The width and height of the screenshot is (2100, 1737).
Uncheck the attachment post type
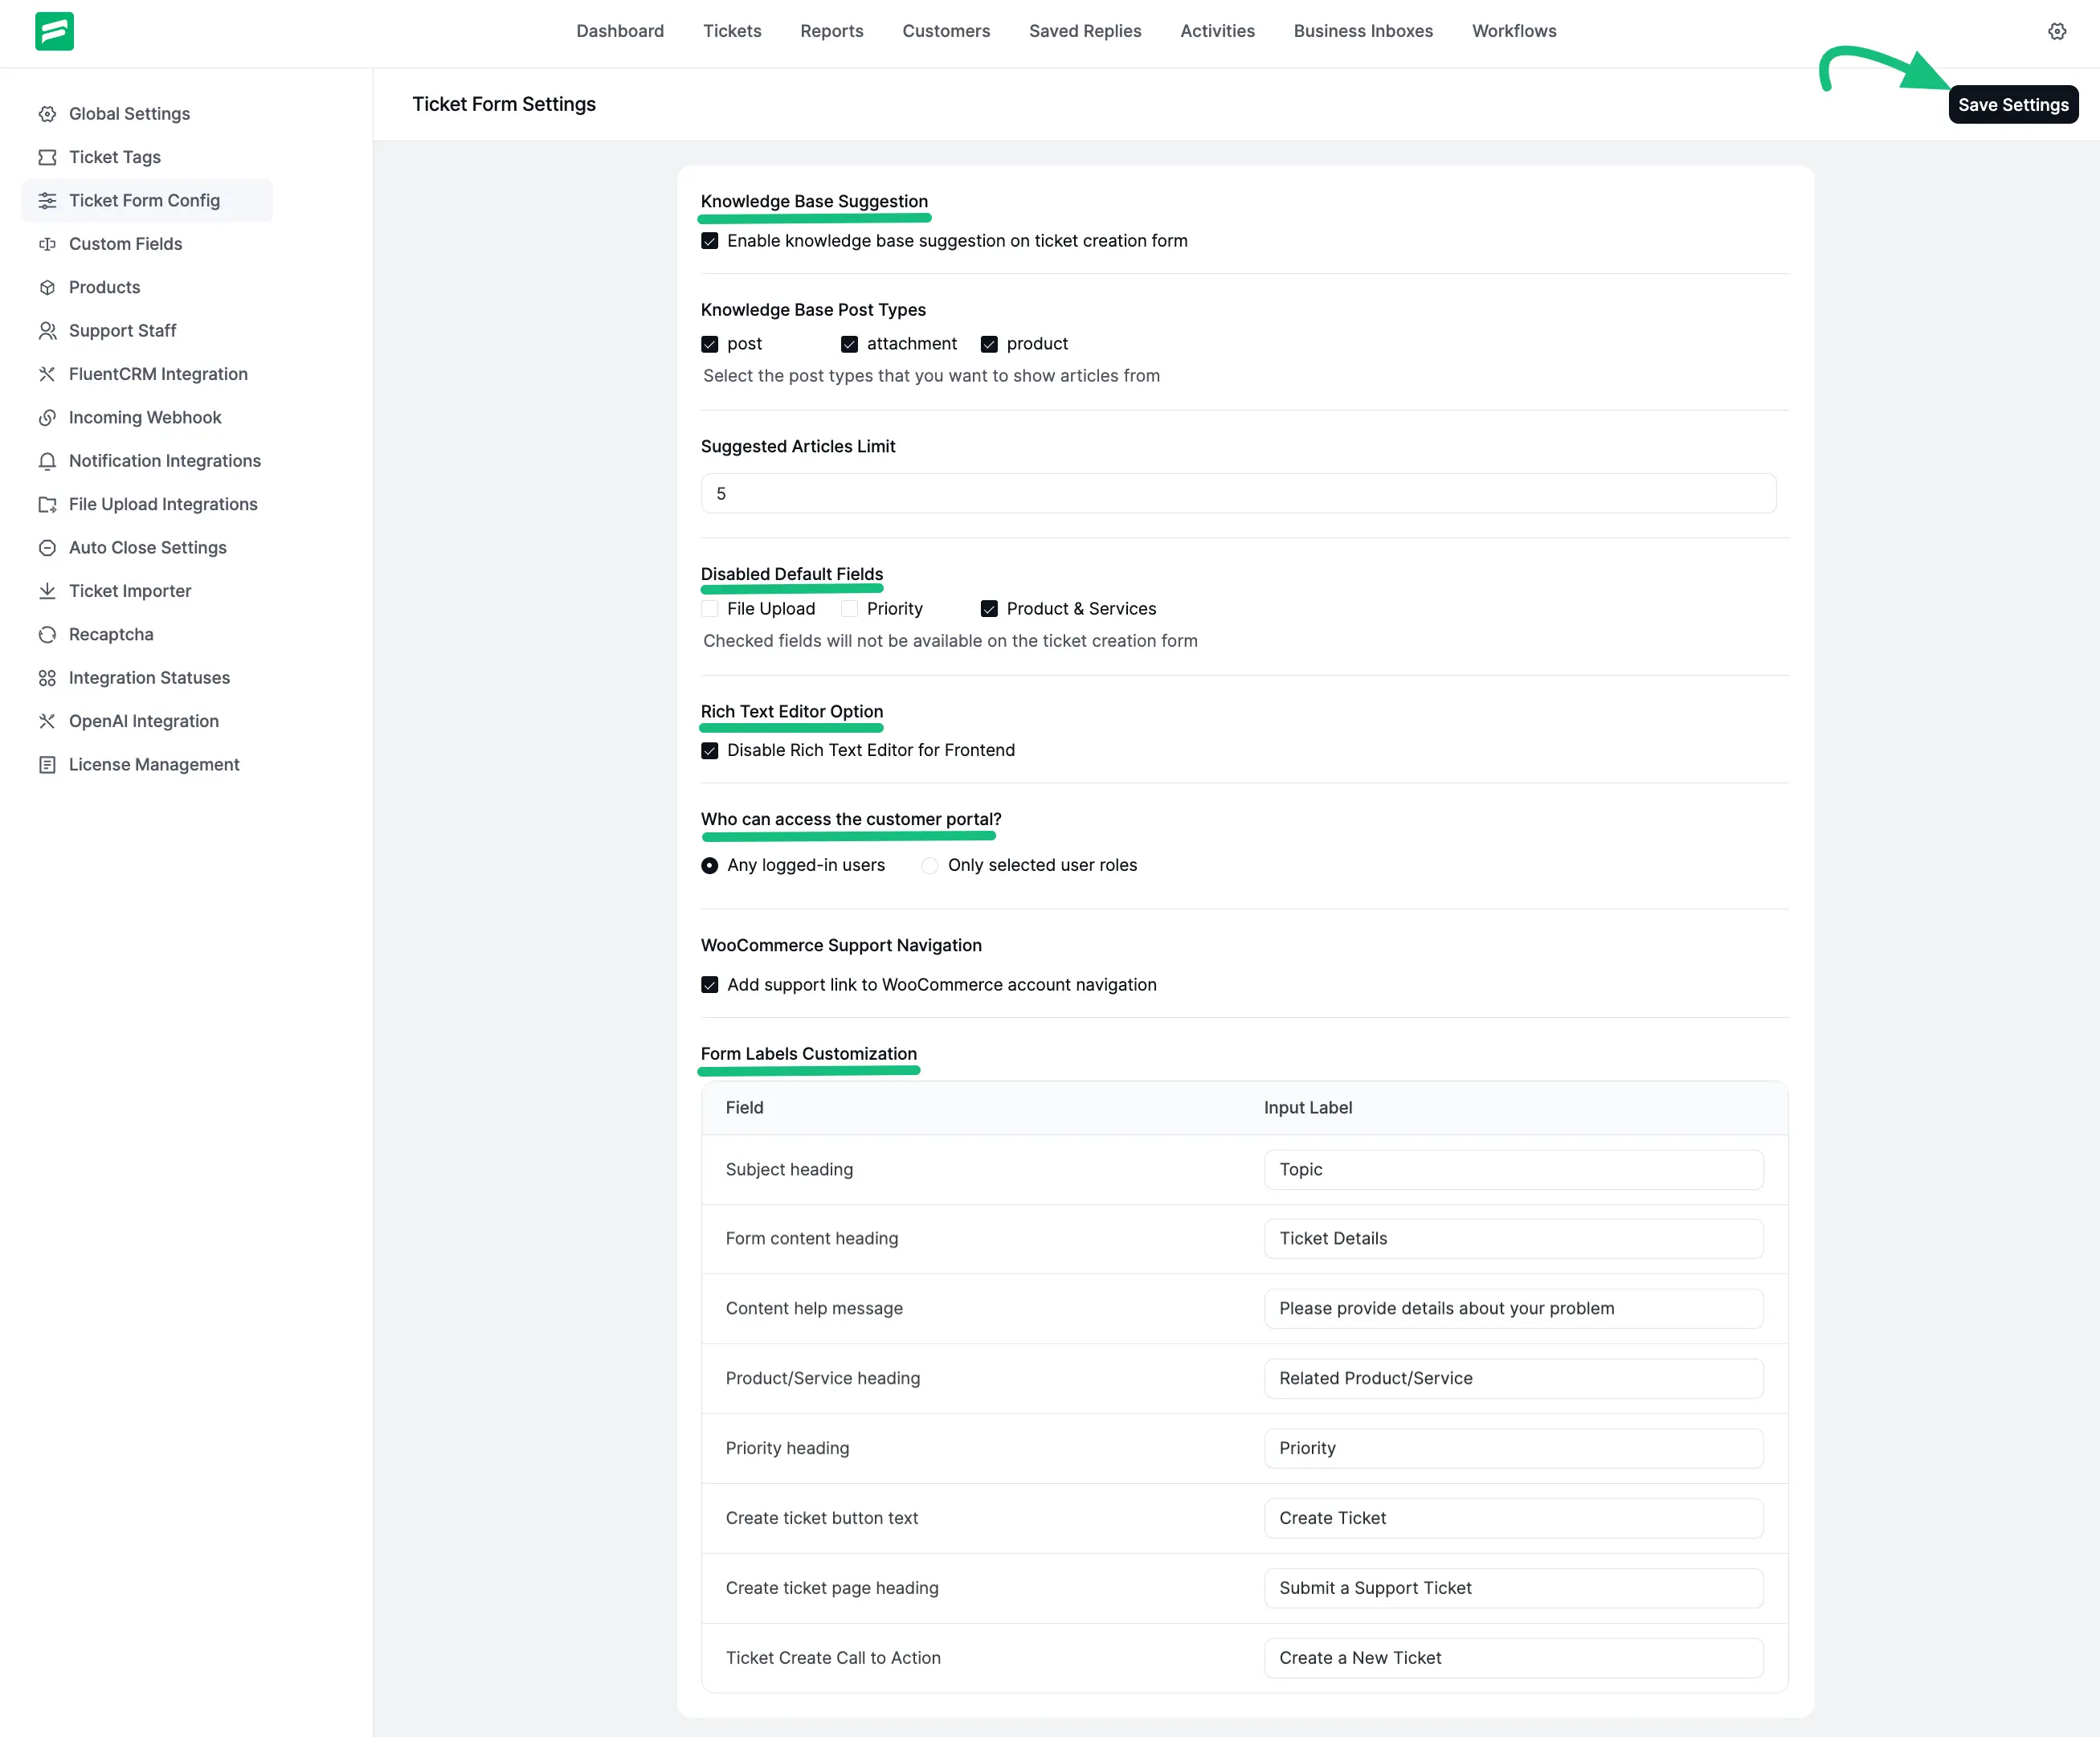[850, 344]
